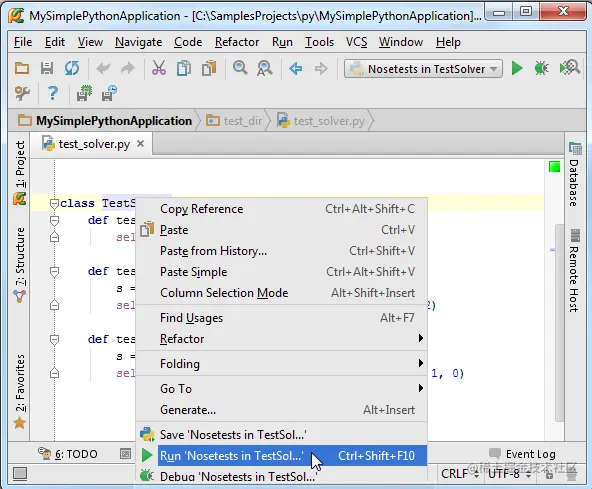Open the Navigate menu
The height and width of the screenshot is (489, 592).
[139, 42]
